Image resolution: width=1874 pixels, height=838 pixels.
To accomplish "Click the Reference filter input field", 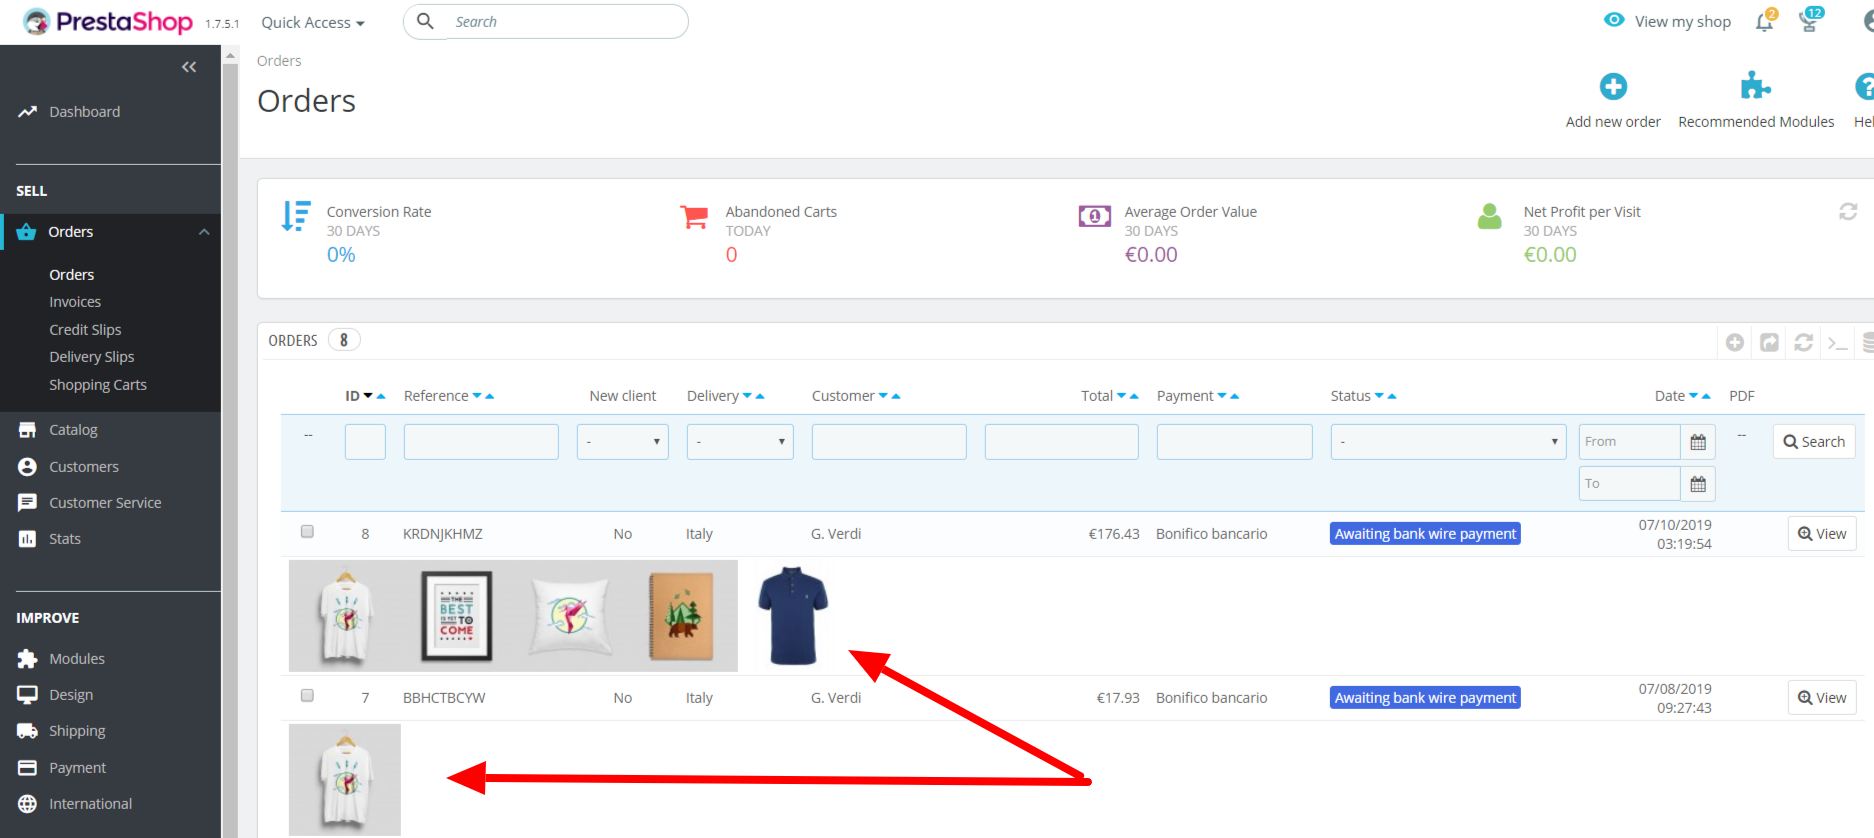I will click(x=481, y=442).
